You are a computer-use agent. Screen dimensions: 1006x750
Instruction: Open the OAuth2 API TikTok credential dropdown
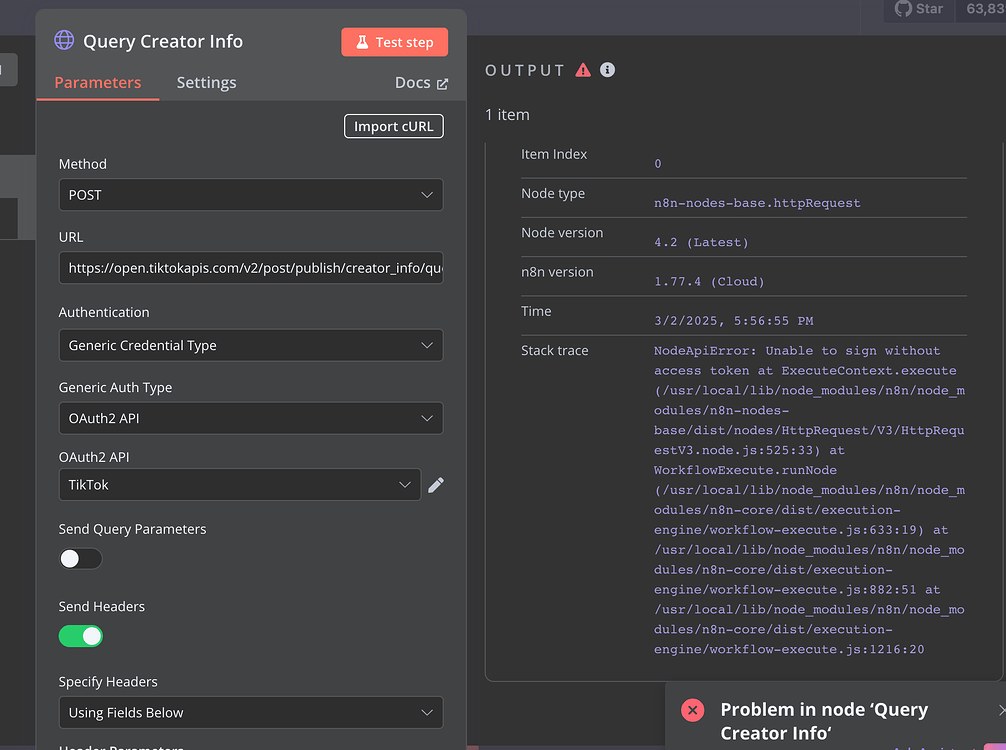click(239, 485)
